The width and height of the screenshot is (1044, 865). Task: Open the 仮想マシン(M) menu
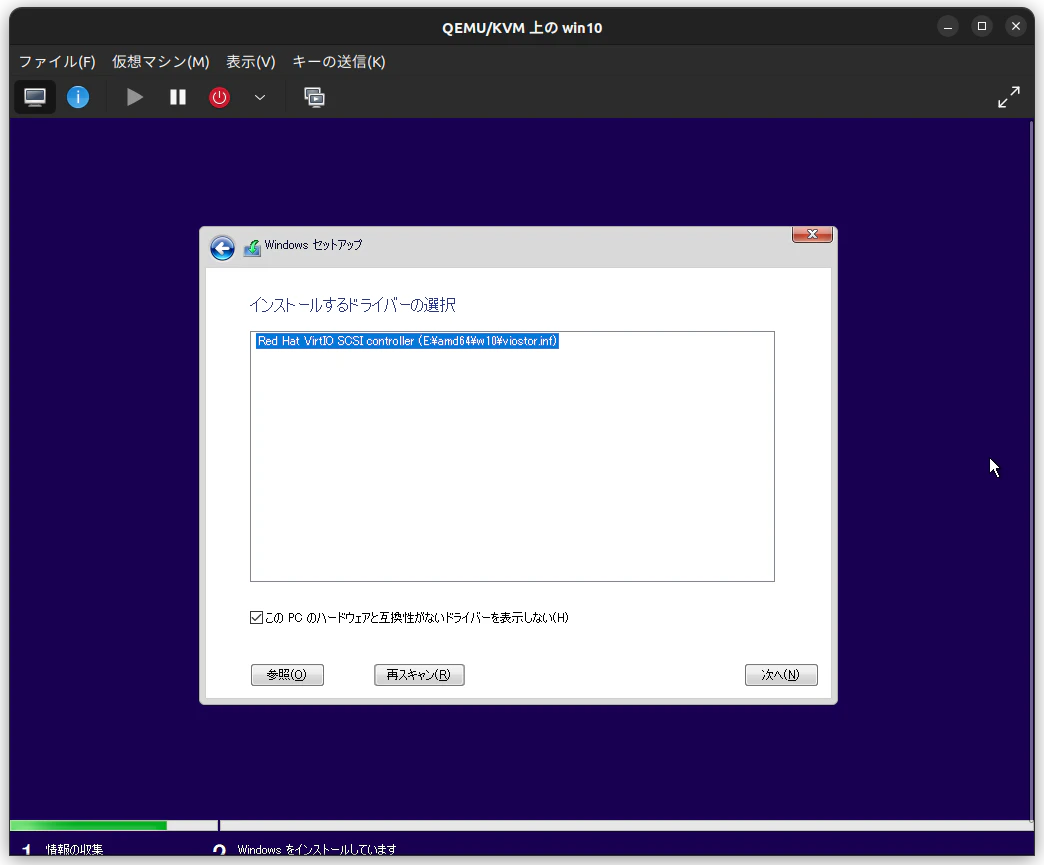pos(160,62)
